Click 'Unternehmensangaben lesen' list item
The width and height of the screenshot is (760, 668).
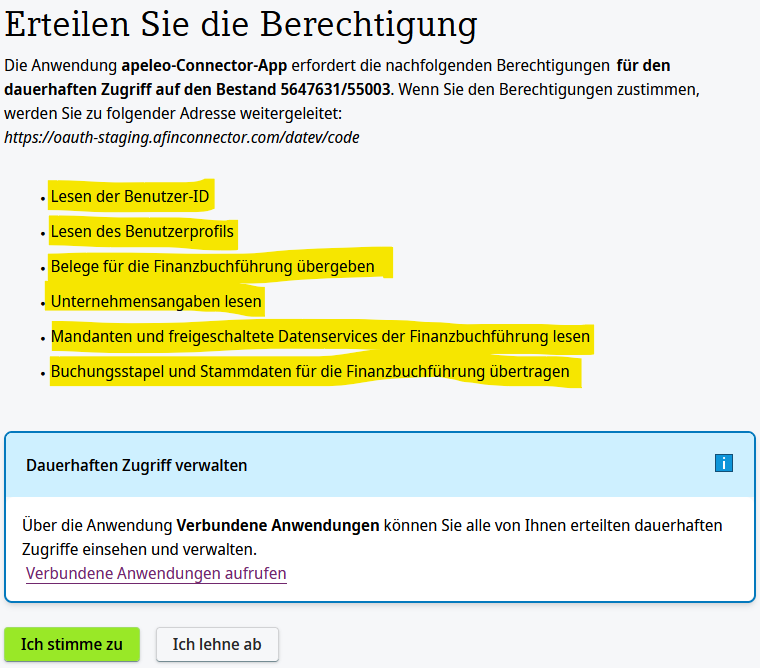(156, 302)
